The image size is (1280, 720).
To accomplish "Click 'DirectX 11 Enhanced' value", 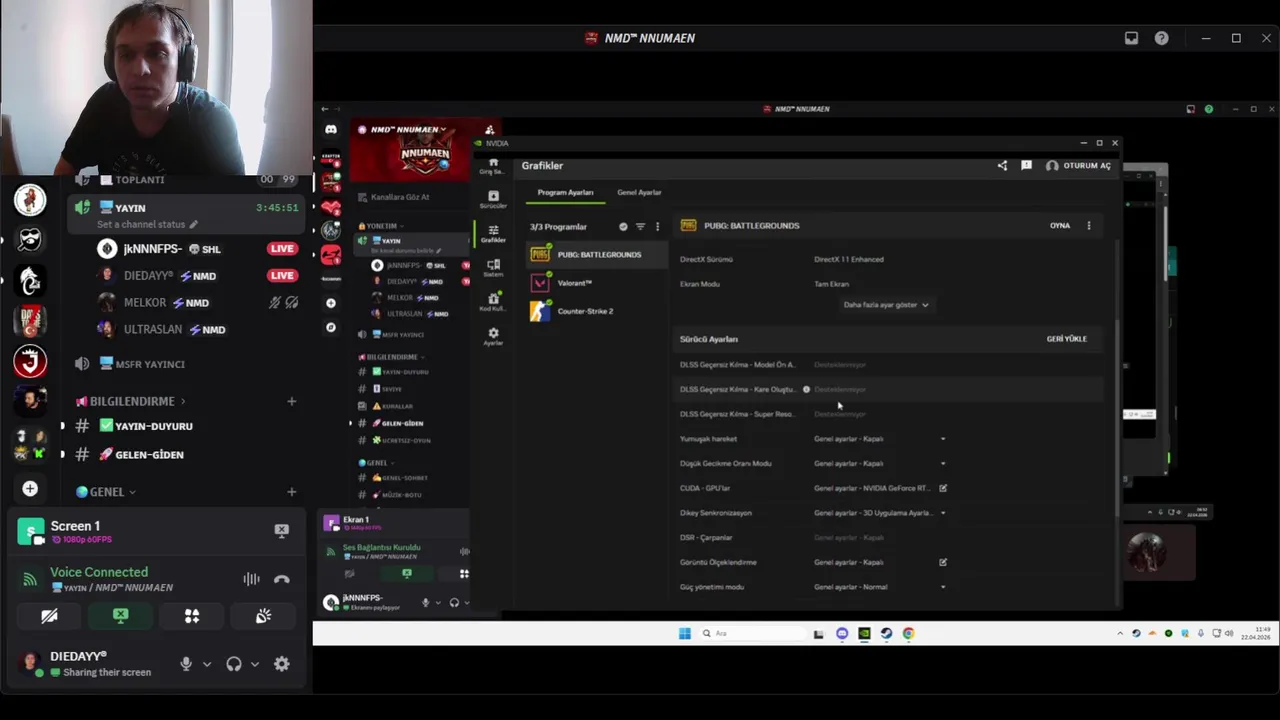I will (848, 259).
